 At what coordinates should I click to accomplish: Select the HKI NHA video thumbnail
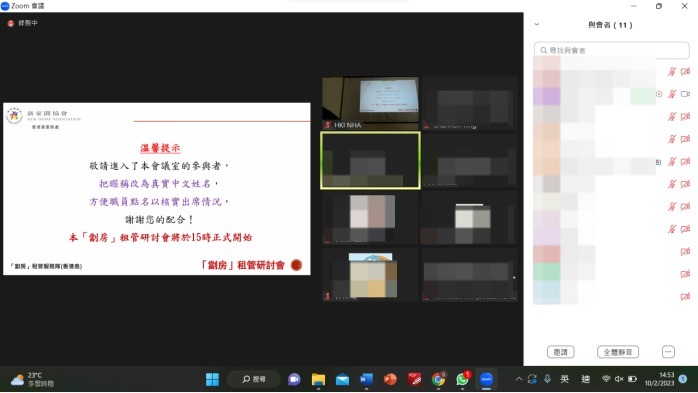click(370, 103)
